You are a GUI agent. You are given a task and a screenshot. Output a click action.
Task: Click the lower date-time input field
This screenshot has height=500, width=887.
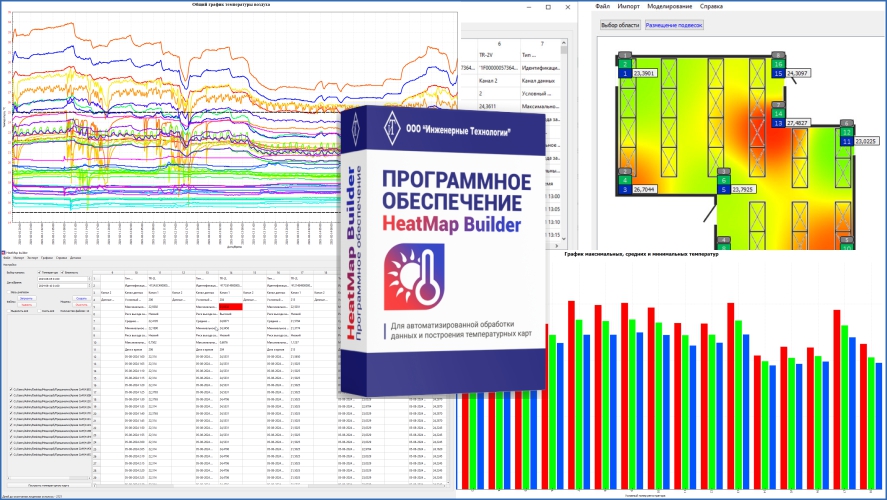62,286
